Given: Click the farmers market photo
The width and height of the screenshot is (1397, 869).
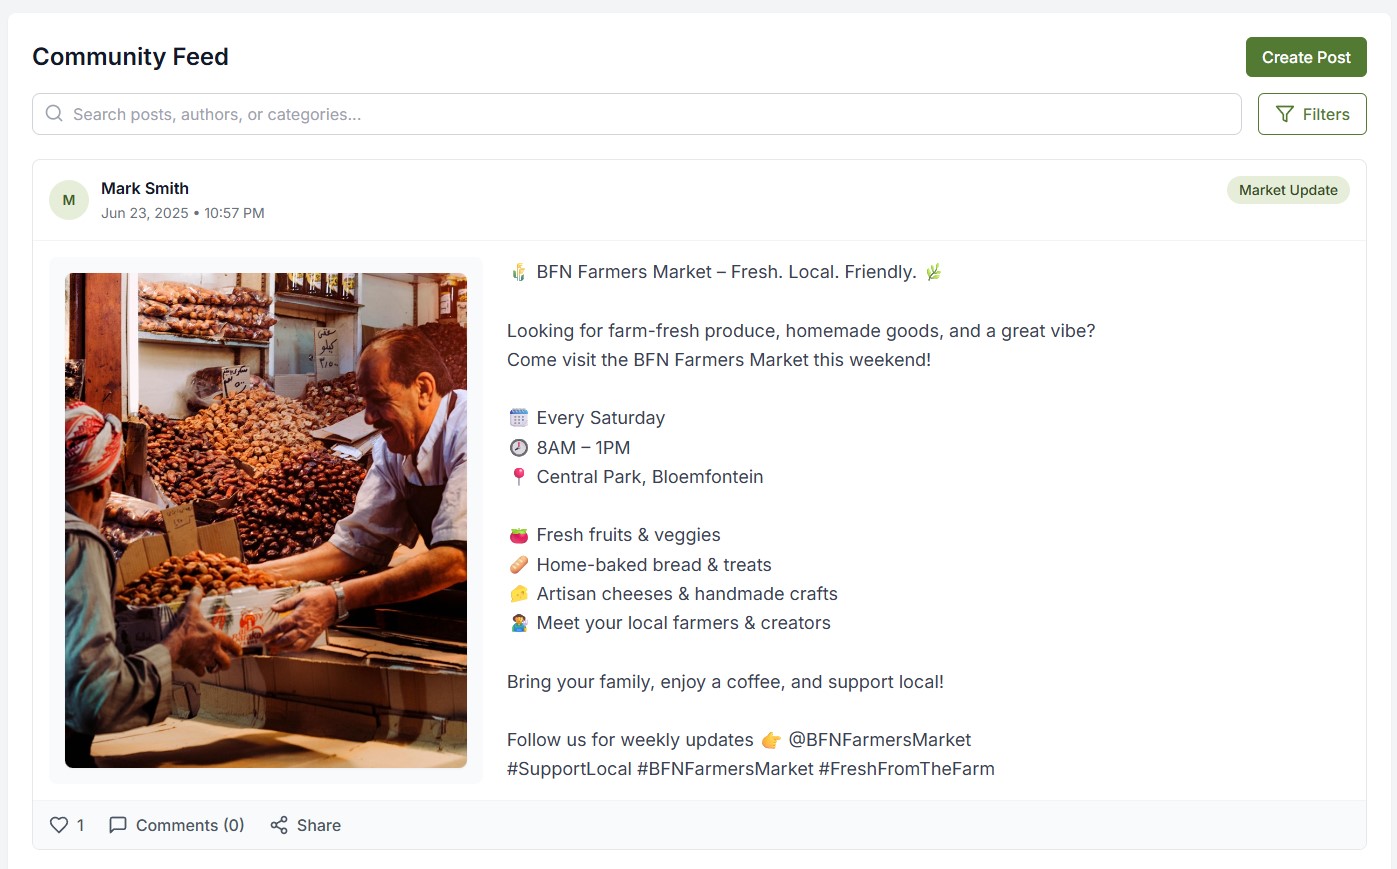Looking at the screenshot, I should click(x=265, y=520).
